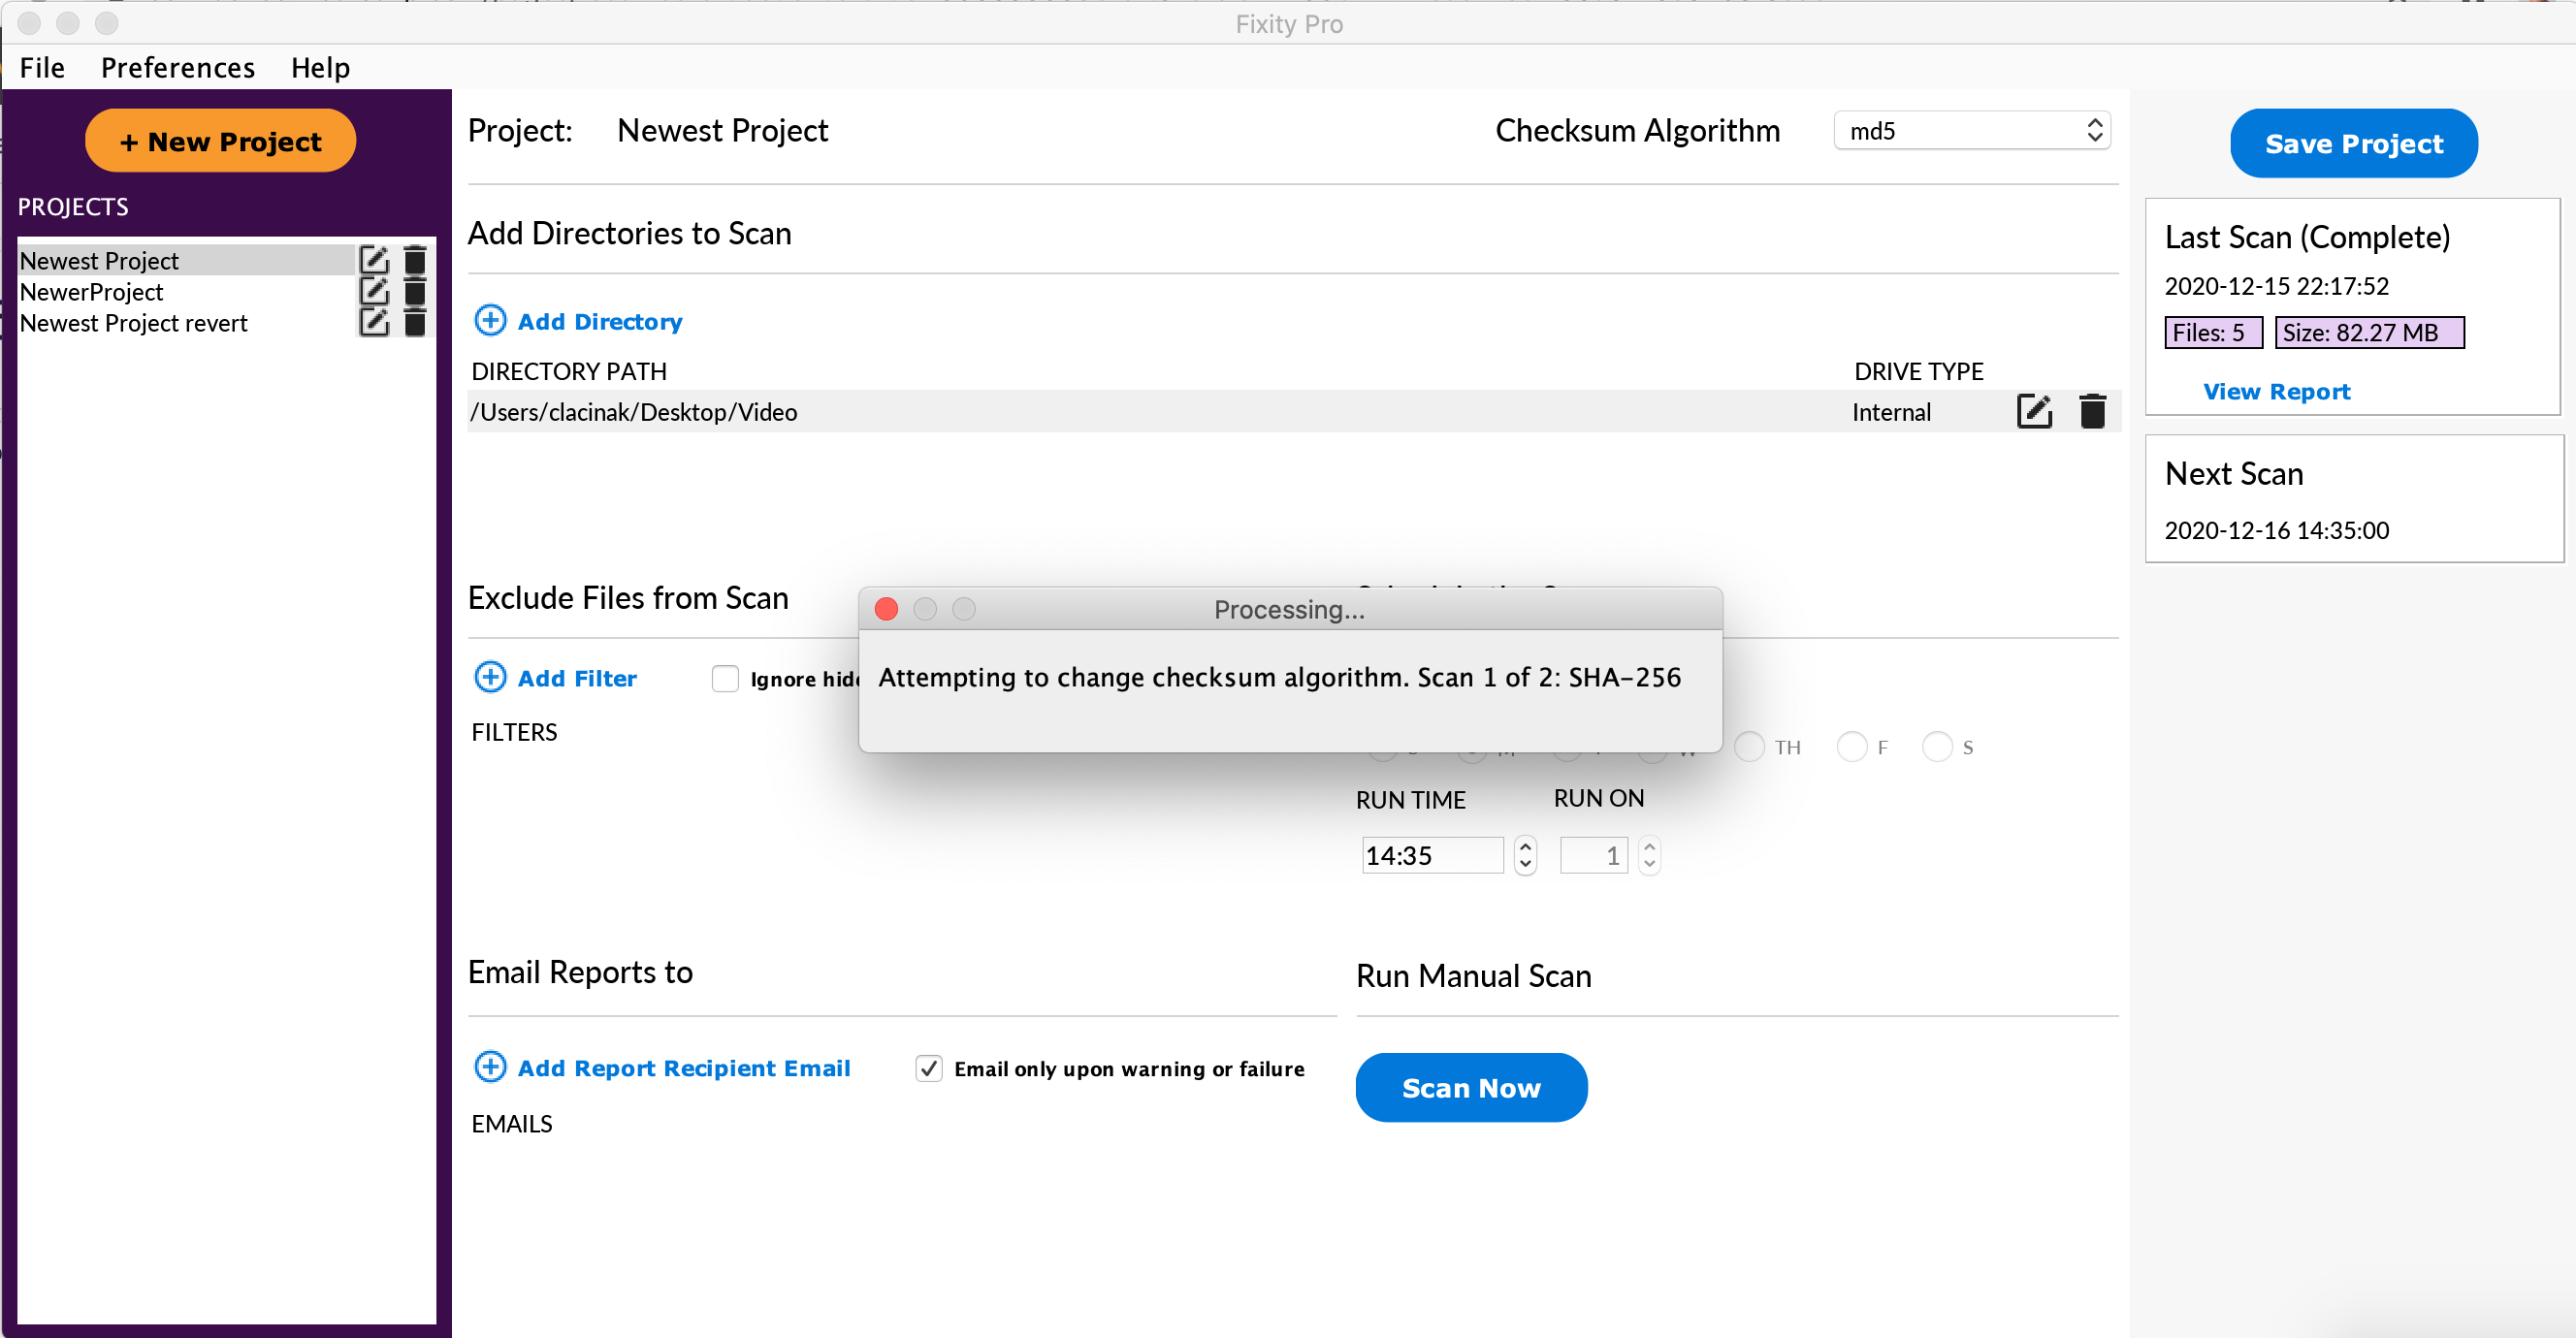
Task: Edit the /Users/clacinak/Desktop/Video directory
Action: pos(2034,412)
